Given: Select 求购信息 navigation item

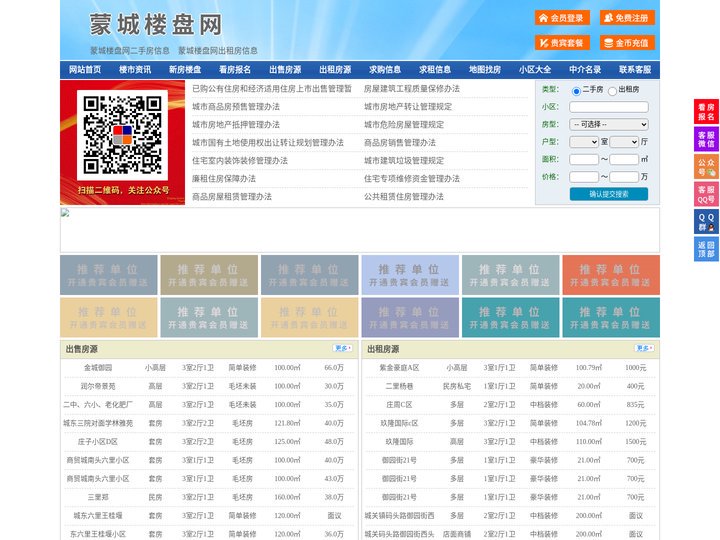Looking at the screenshot, I should [x=385, y=70].
